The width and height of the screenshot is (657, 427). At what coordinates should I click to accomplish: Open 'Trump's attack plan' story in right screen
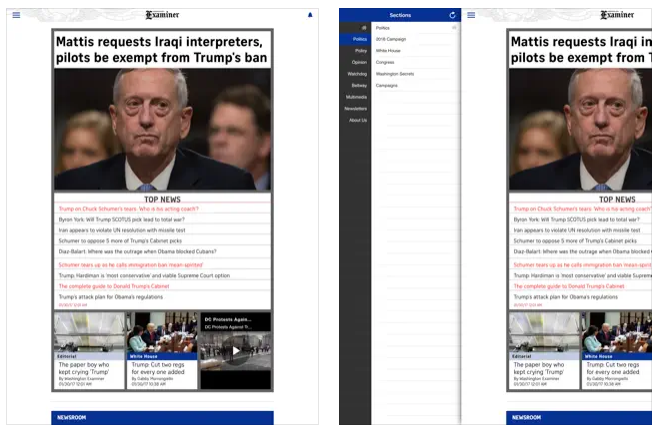click(x=566, y=297)
